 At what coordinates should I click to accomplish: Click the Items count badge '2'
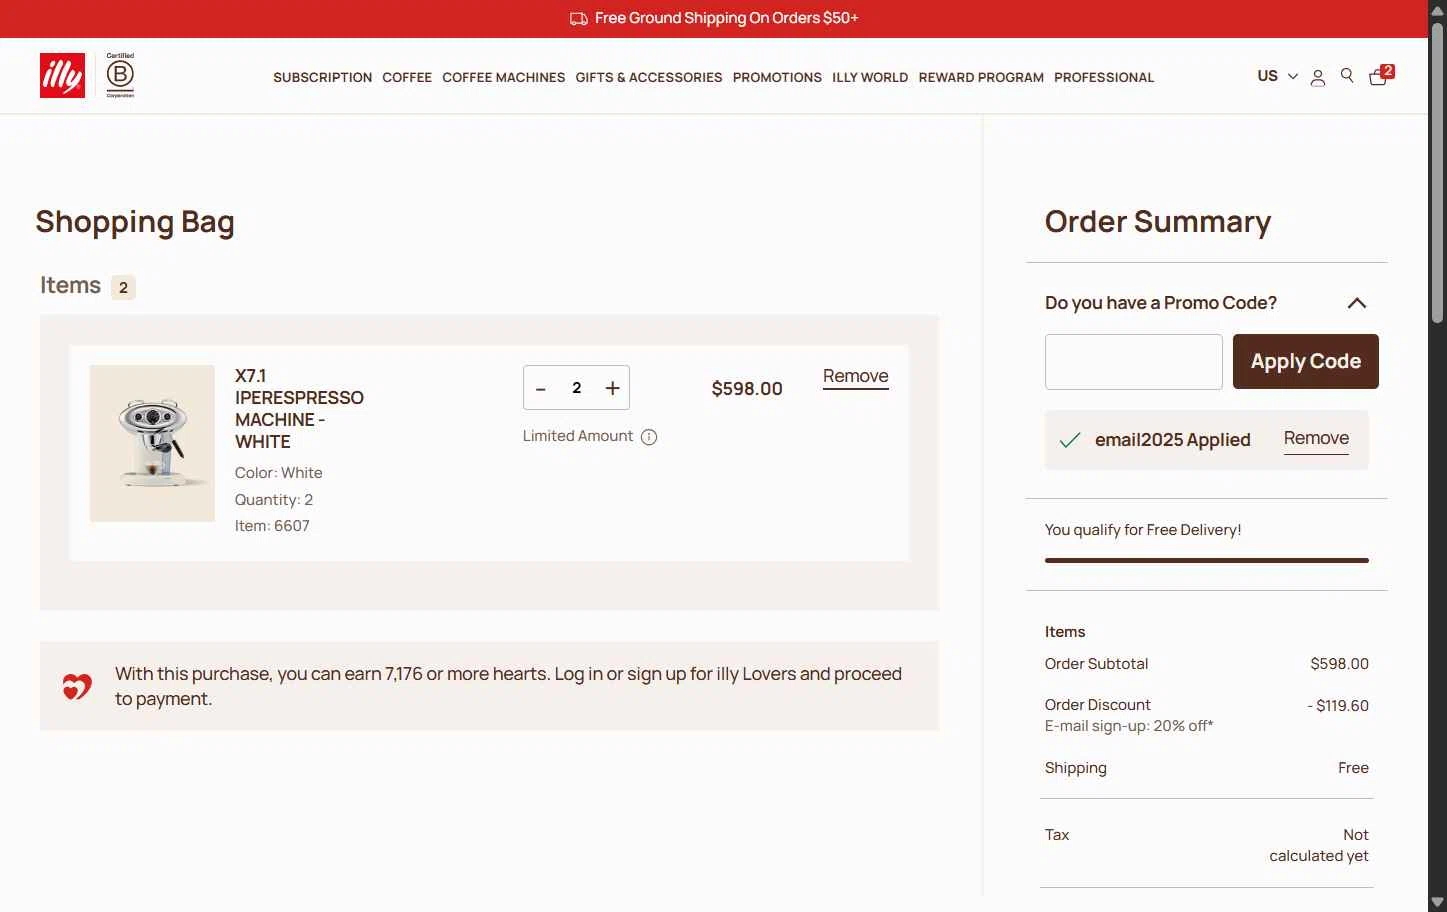(x=123, y=288)
